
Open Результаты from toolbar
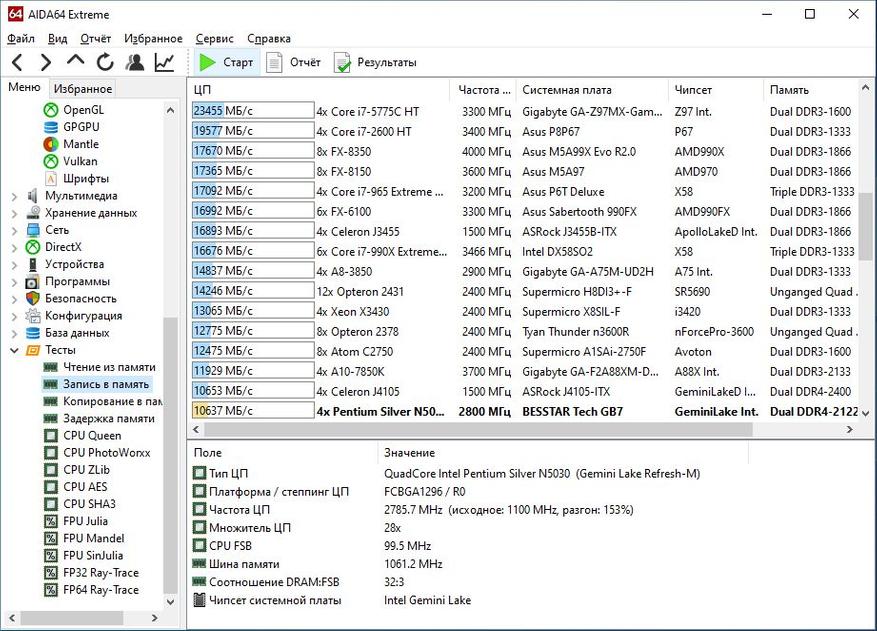(376, 62)
